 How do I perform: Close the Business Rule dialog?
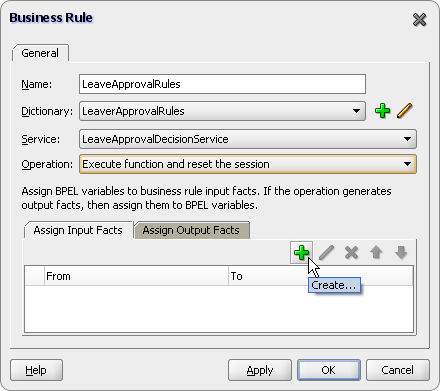(x=419, y=20)
